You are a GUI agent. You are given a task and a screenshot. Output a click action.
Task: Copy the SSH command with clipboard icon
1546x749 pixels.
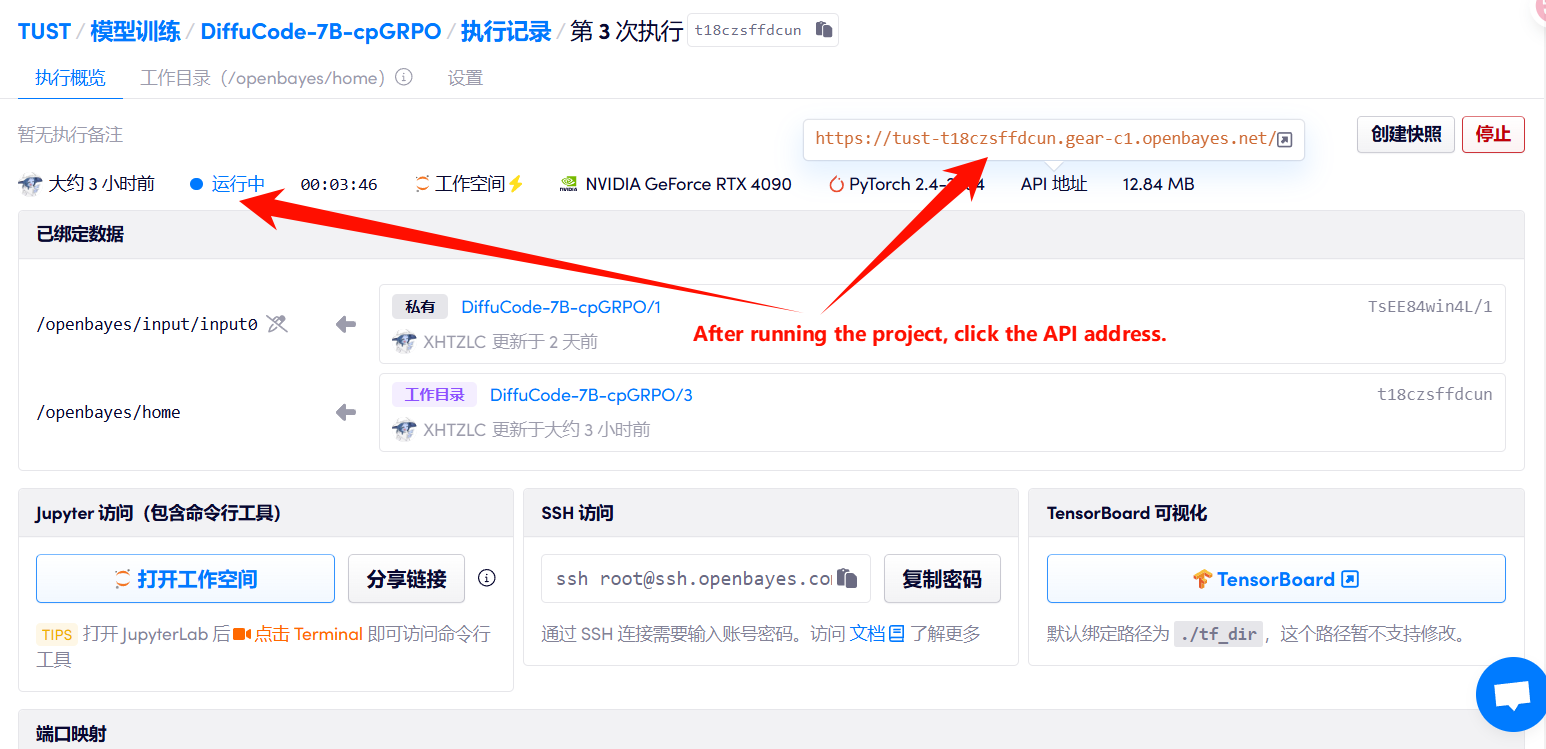[847, 578]
